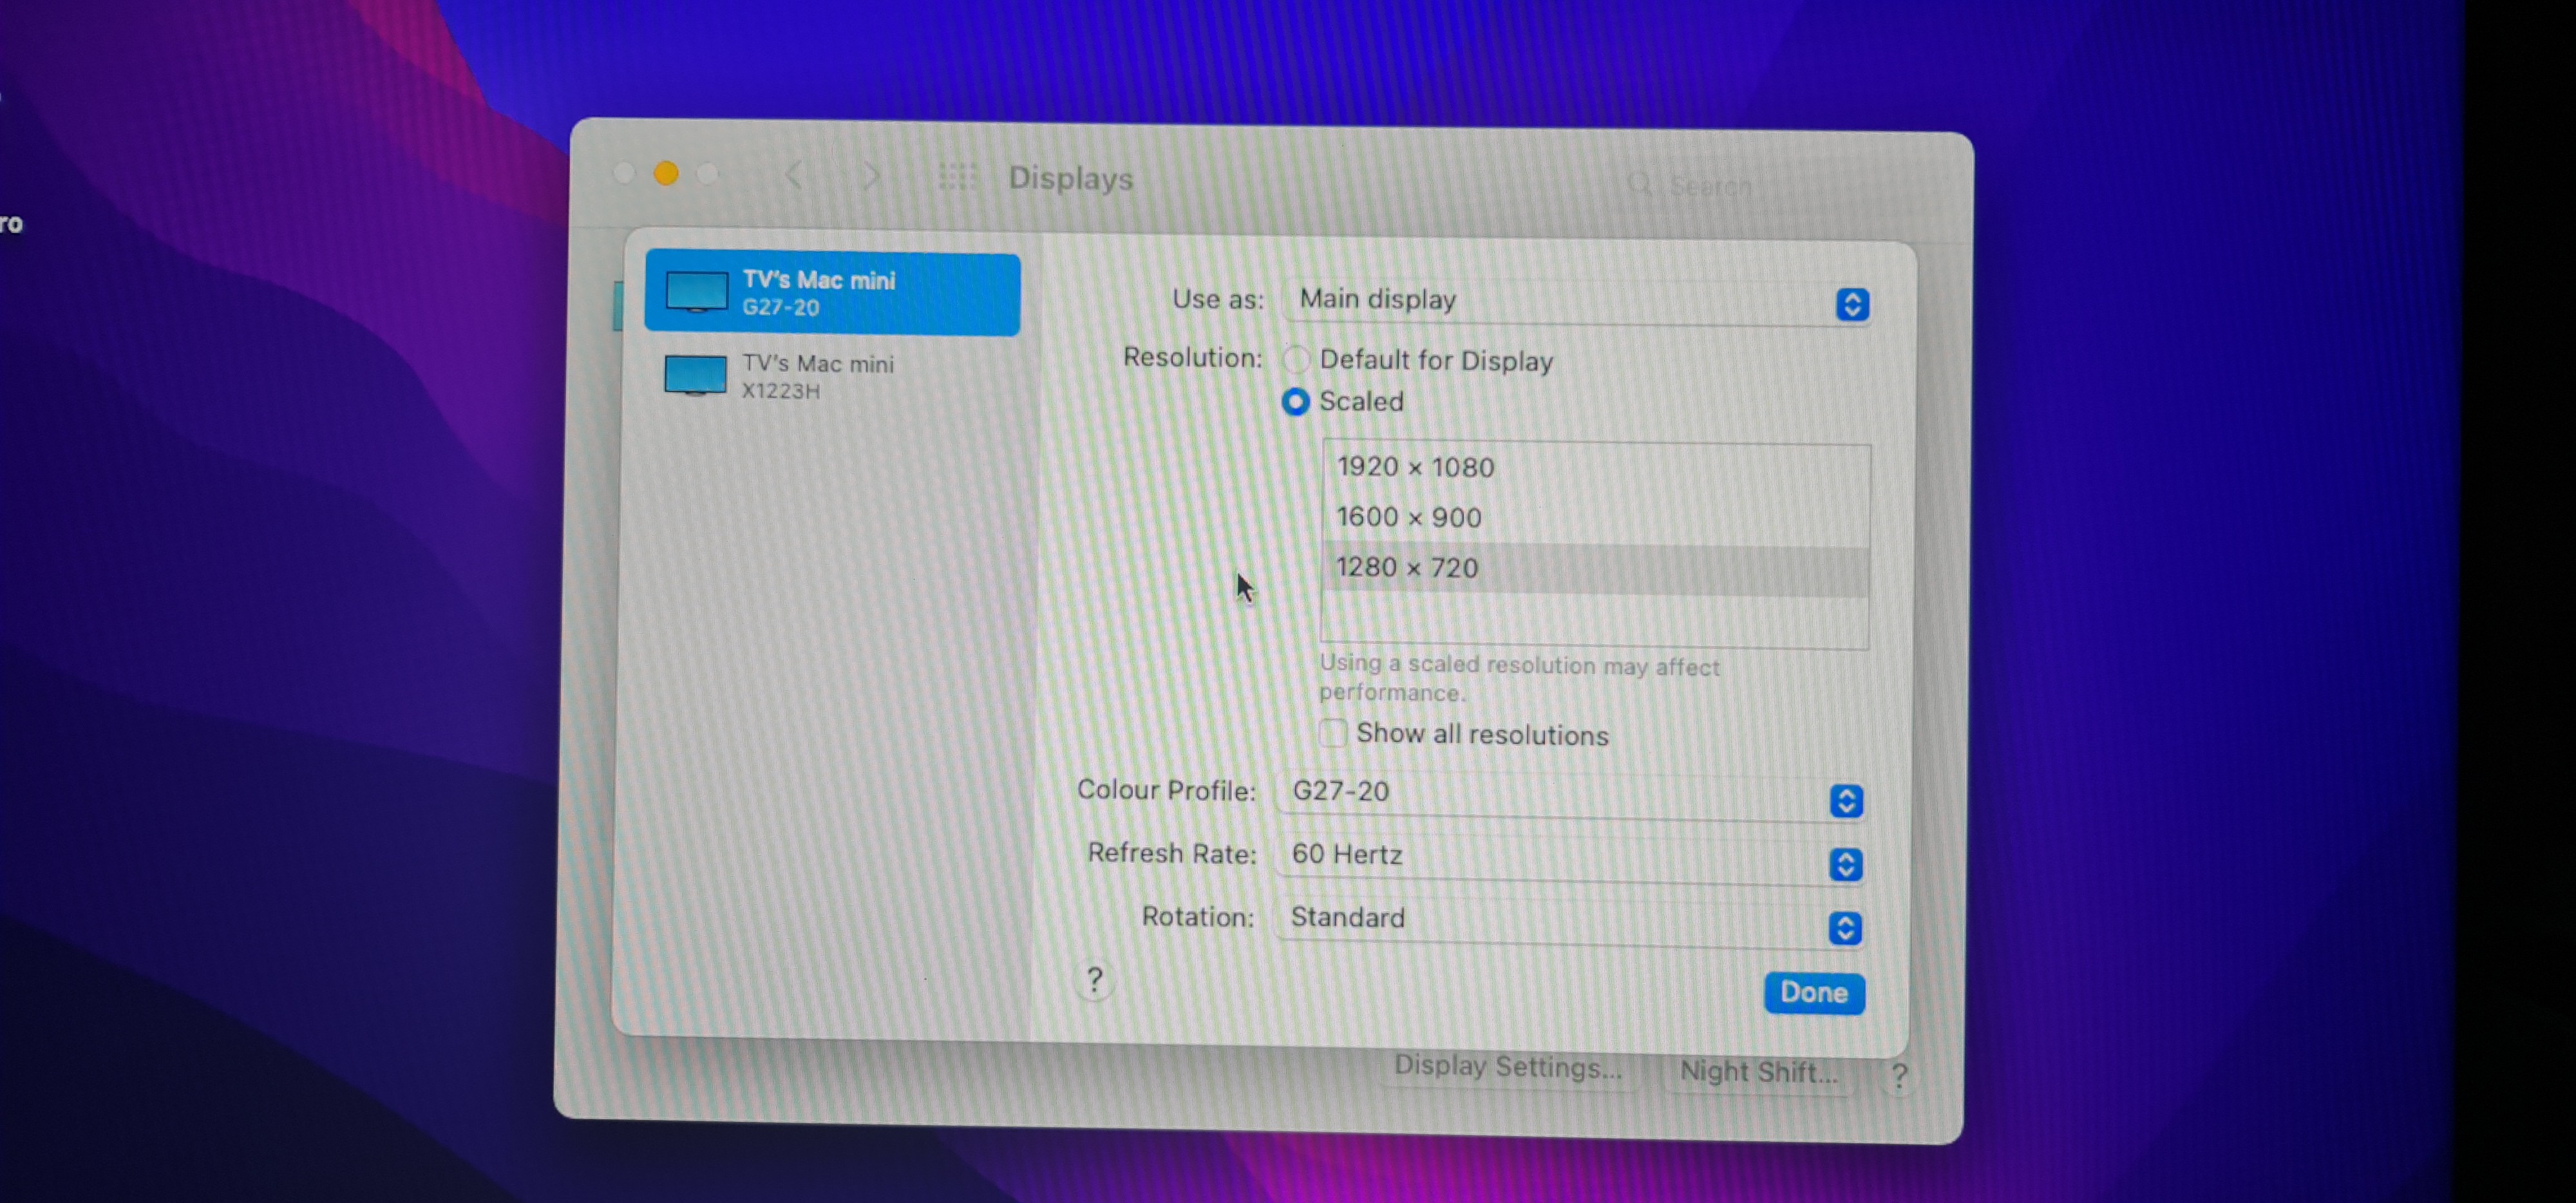Click the Night Shift button
Image resolution: width=2576 pixels, height=1203 pixels.
1759,1072
